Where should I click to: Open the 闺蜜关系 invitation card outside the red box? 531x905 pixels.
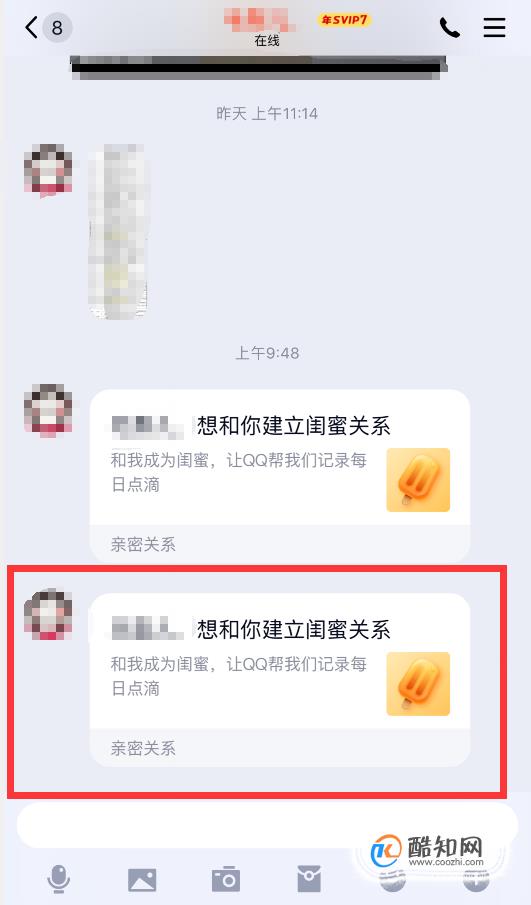[280, 476]
